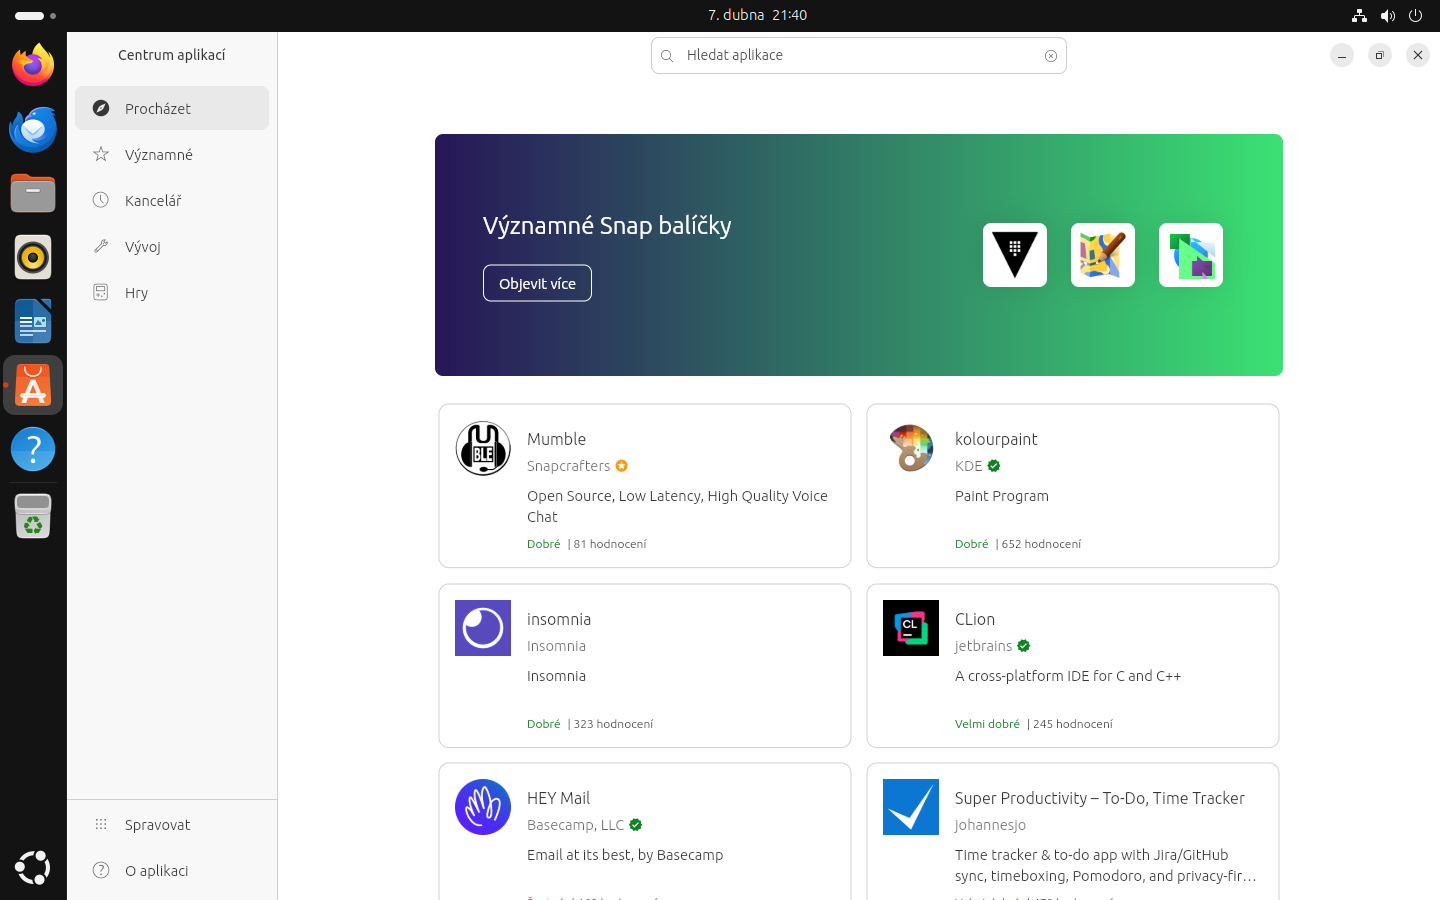Image resolution: width=1440 pixels, height=900 pixels.
Task: Open the CLion app icon
Action: pos(910,628)
